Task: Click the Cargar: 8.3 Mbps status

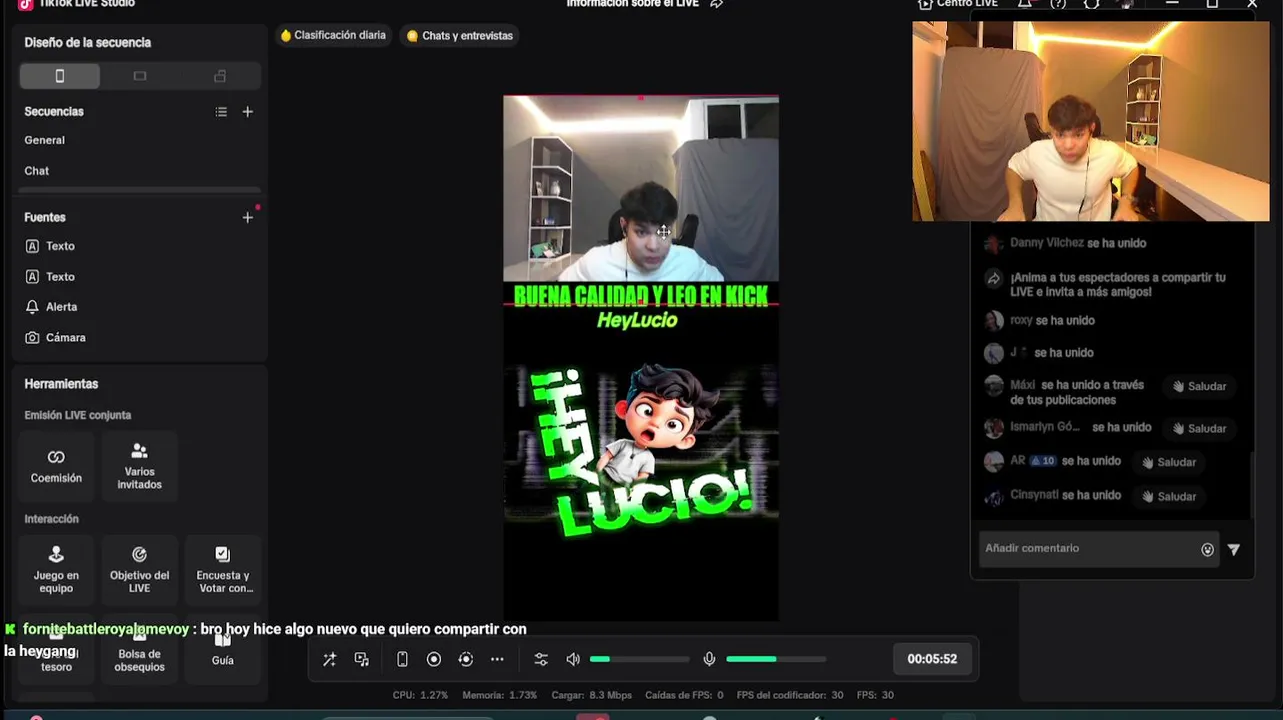Action: point(591,695)
